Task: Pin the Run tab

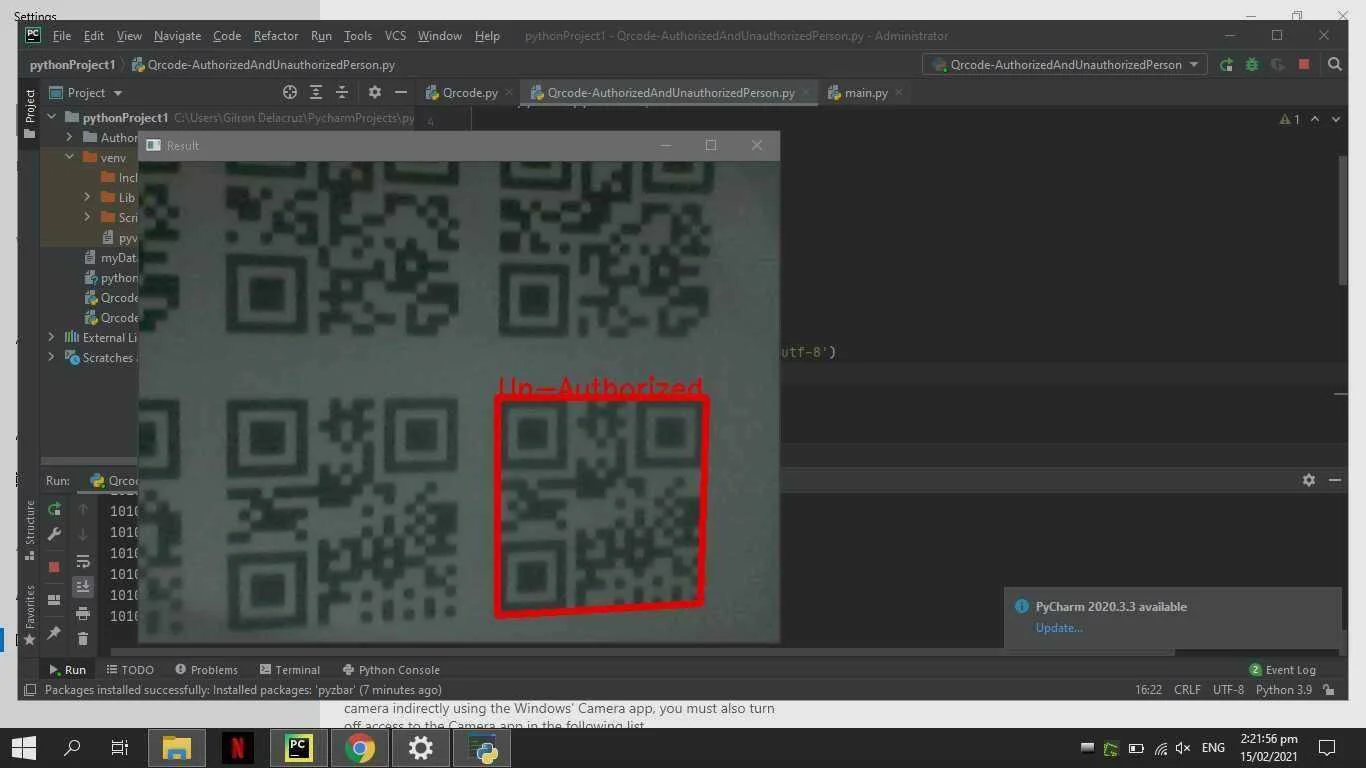Action: tap(54, 633)
